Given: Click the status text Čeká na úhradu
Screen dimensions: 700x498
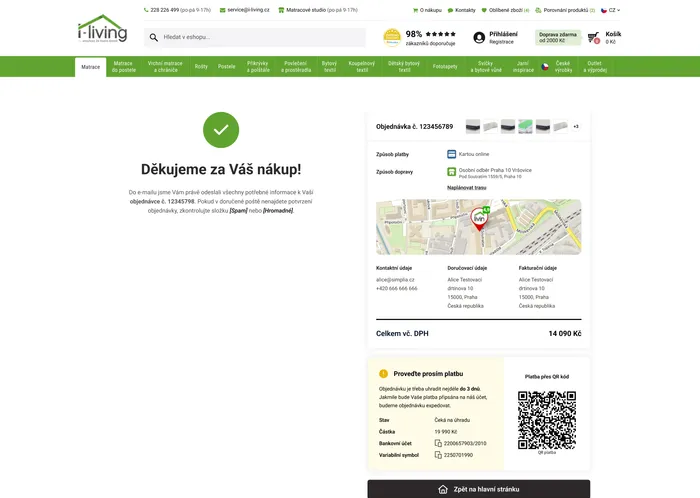Looking at the screenshot, I should click(x=452, y=420).
